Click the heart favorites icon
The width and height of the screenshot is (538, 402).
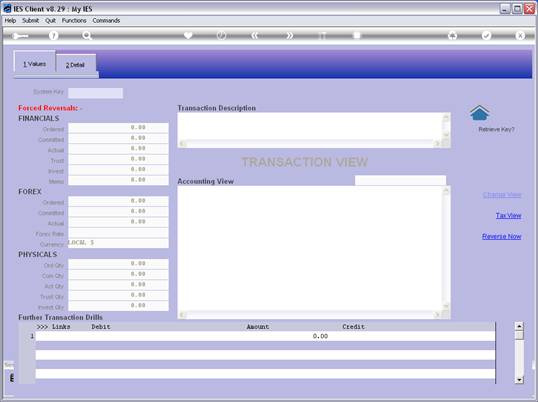tap(188, 35)
